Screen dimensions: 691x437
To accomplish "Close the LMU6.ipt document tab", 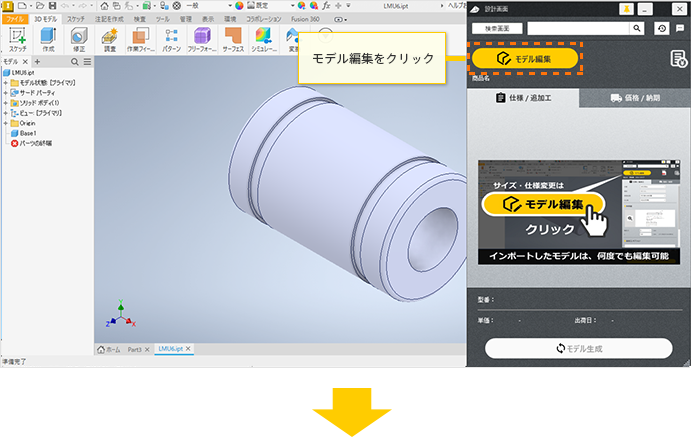I will pyautogui.click(x=188, y=348).
